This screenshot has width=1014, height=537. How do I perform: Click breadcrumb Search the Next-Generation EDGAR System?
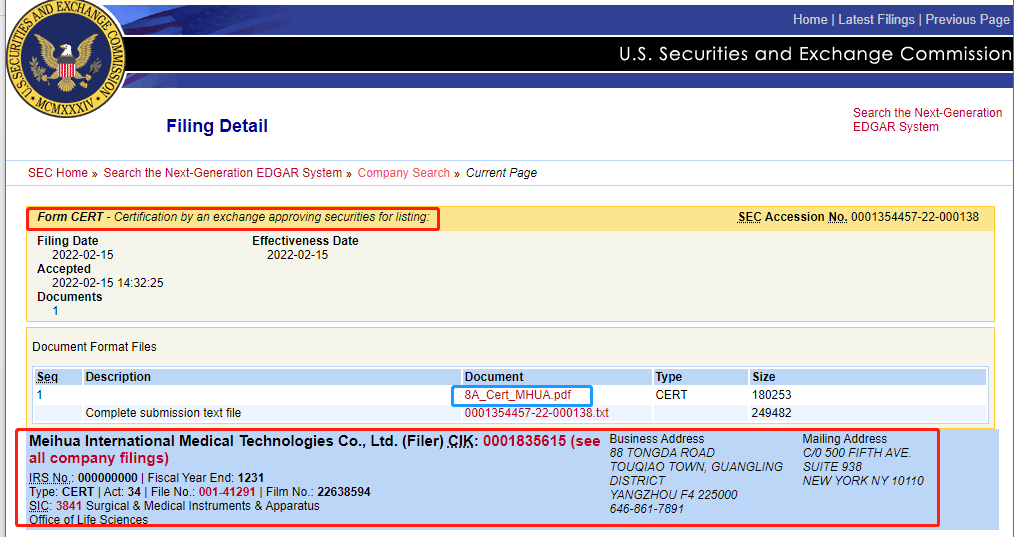point(222,173)
